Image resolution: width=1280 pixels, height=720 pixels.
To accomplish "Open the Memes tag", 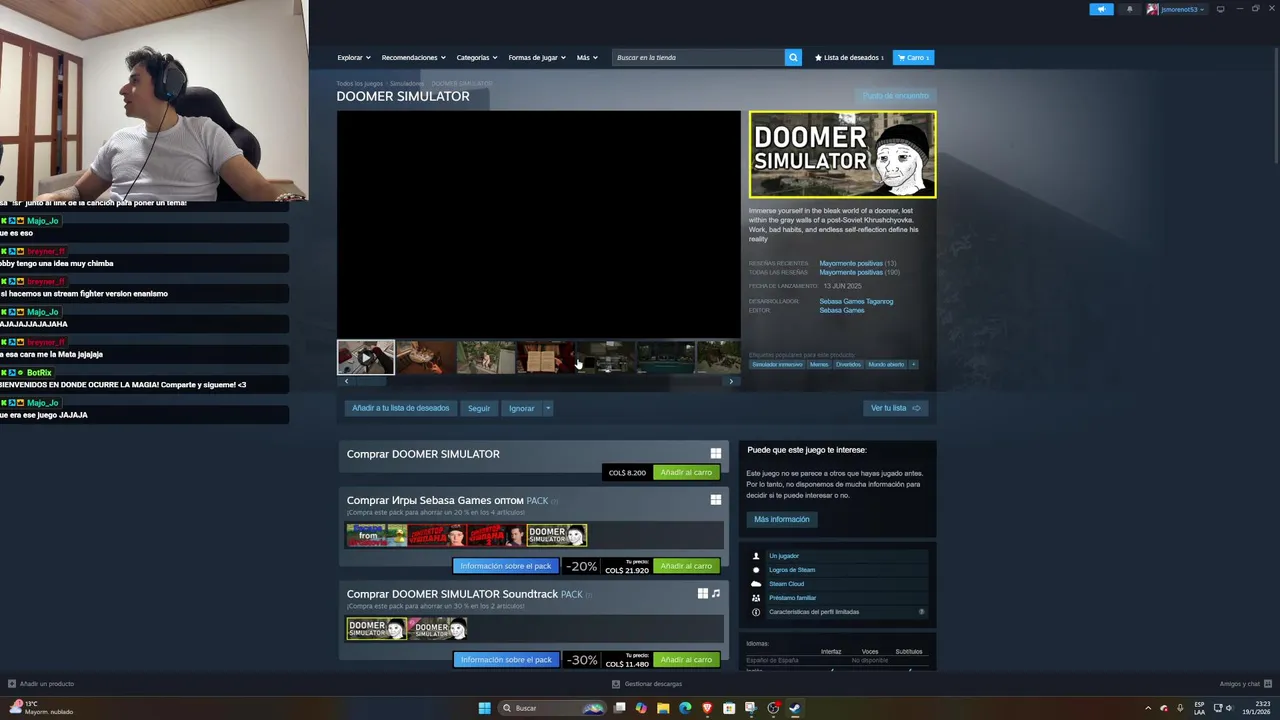I will (819, 364).
